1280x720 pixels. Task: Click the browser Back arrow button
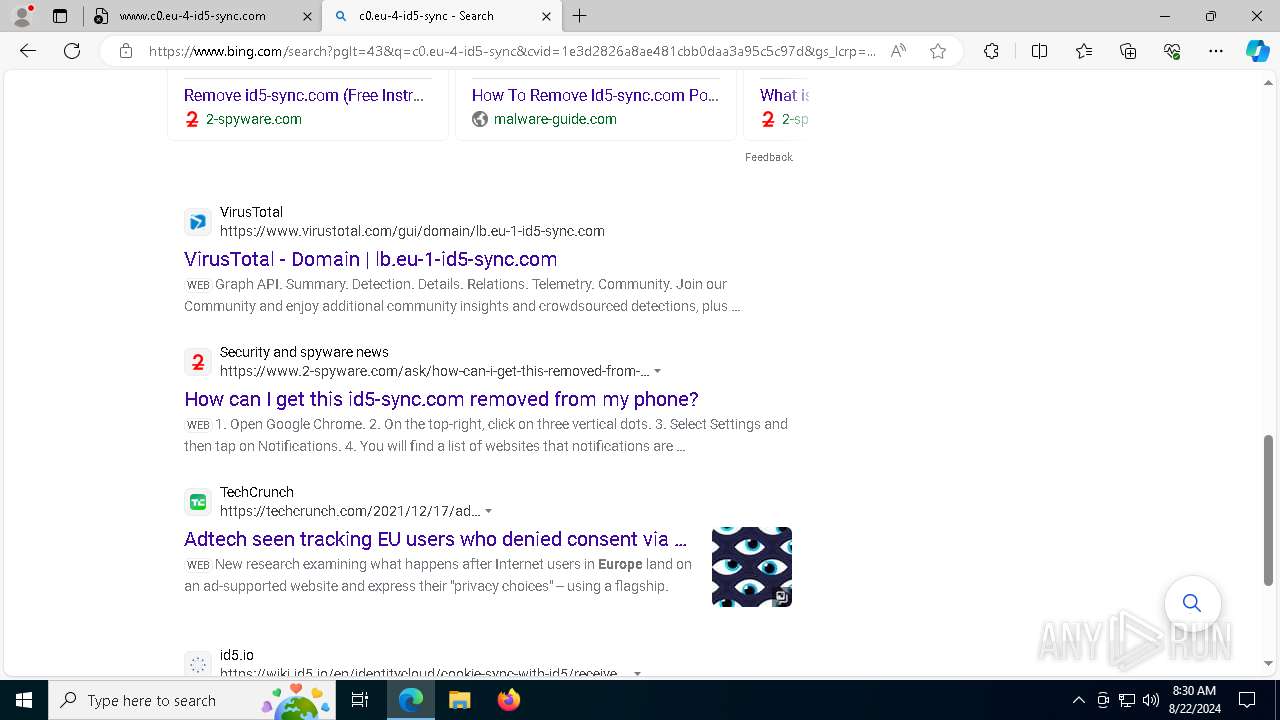click(x=28, y=51)
